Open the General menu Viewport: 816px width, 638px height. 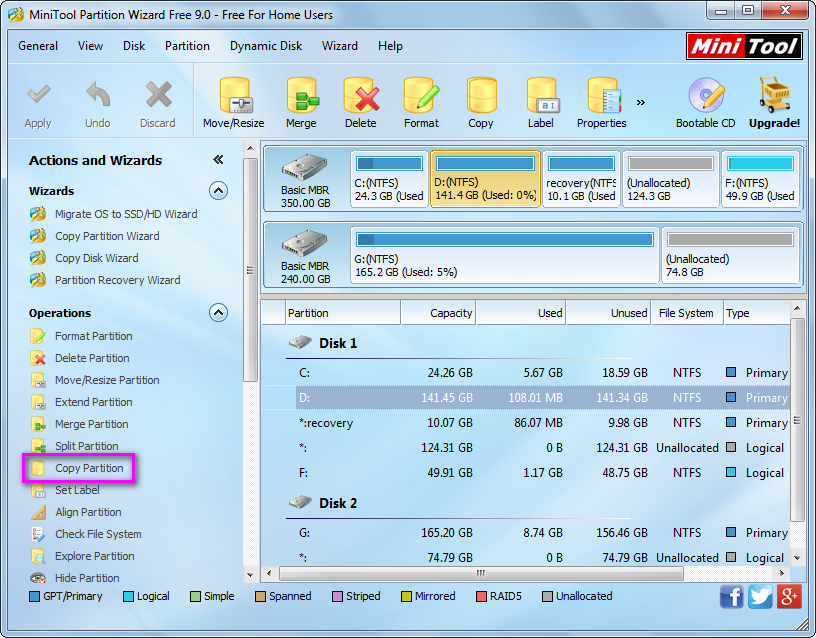[38, 46]
